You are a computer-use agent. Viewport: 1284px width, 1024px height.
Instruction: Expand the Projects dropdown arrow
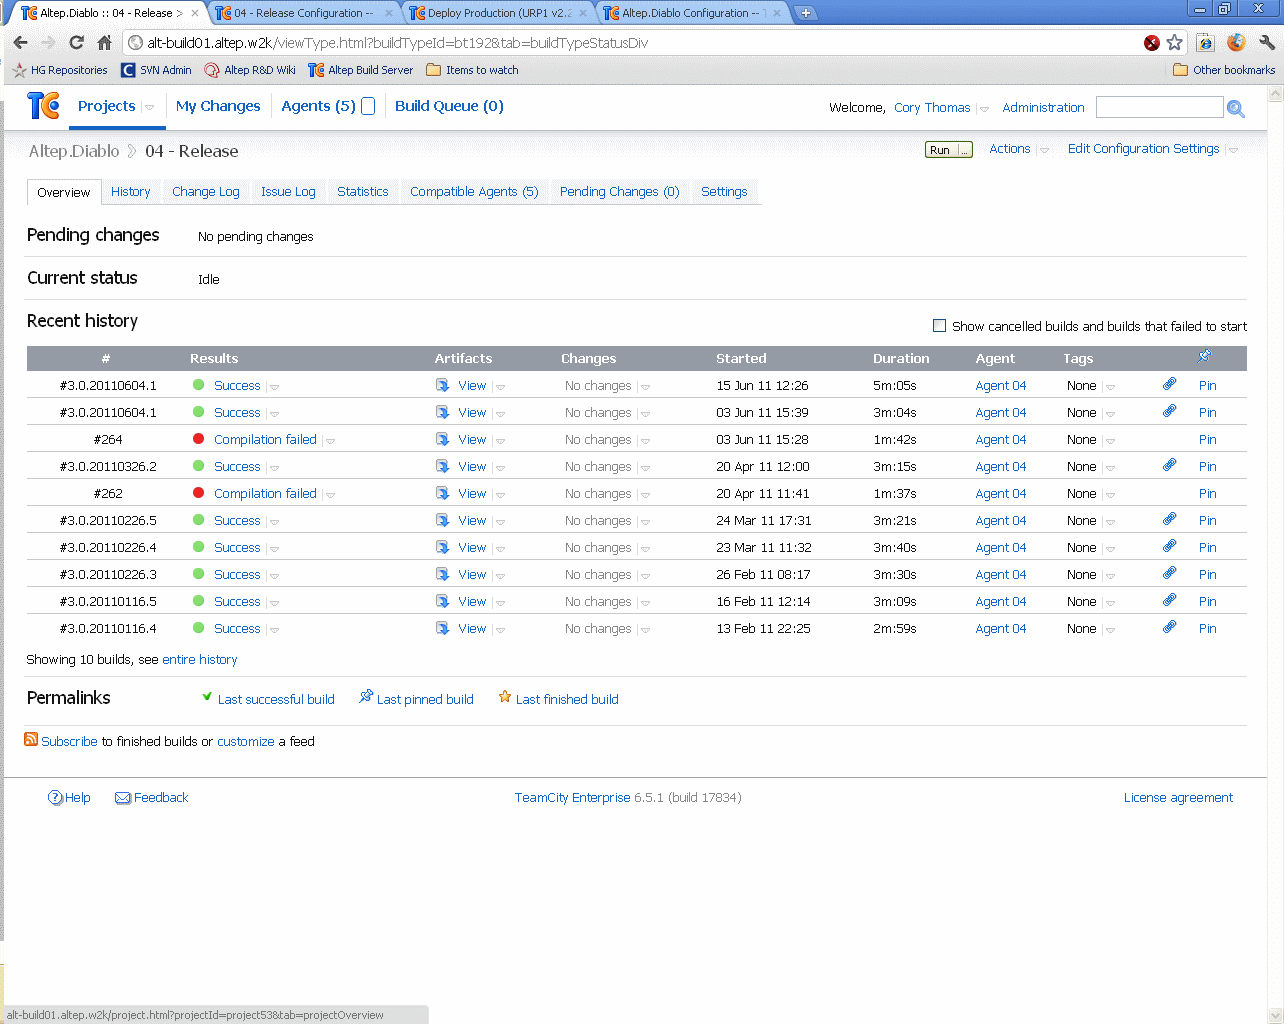point(149,107)
